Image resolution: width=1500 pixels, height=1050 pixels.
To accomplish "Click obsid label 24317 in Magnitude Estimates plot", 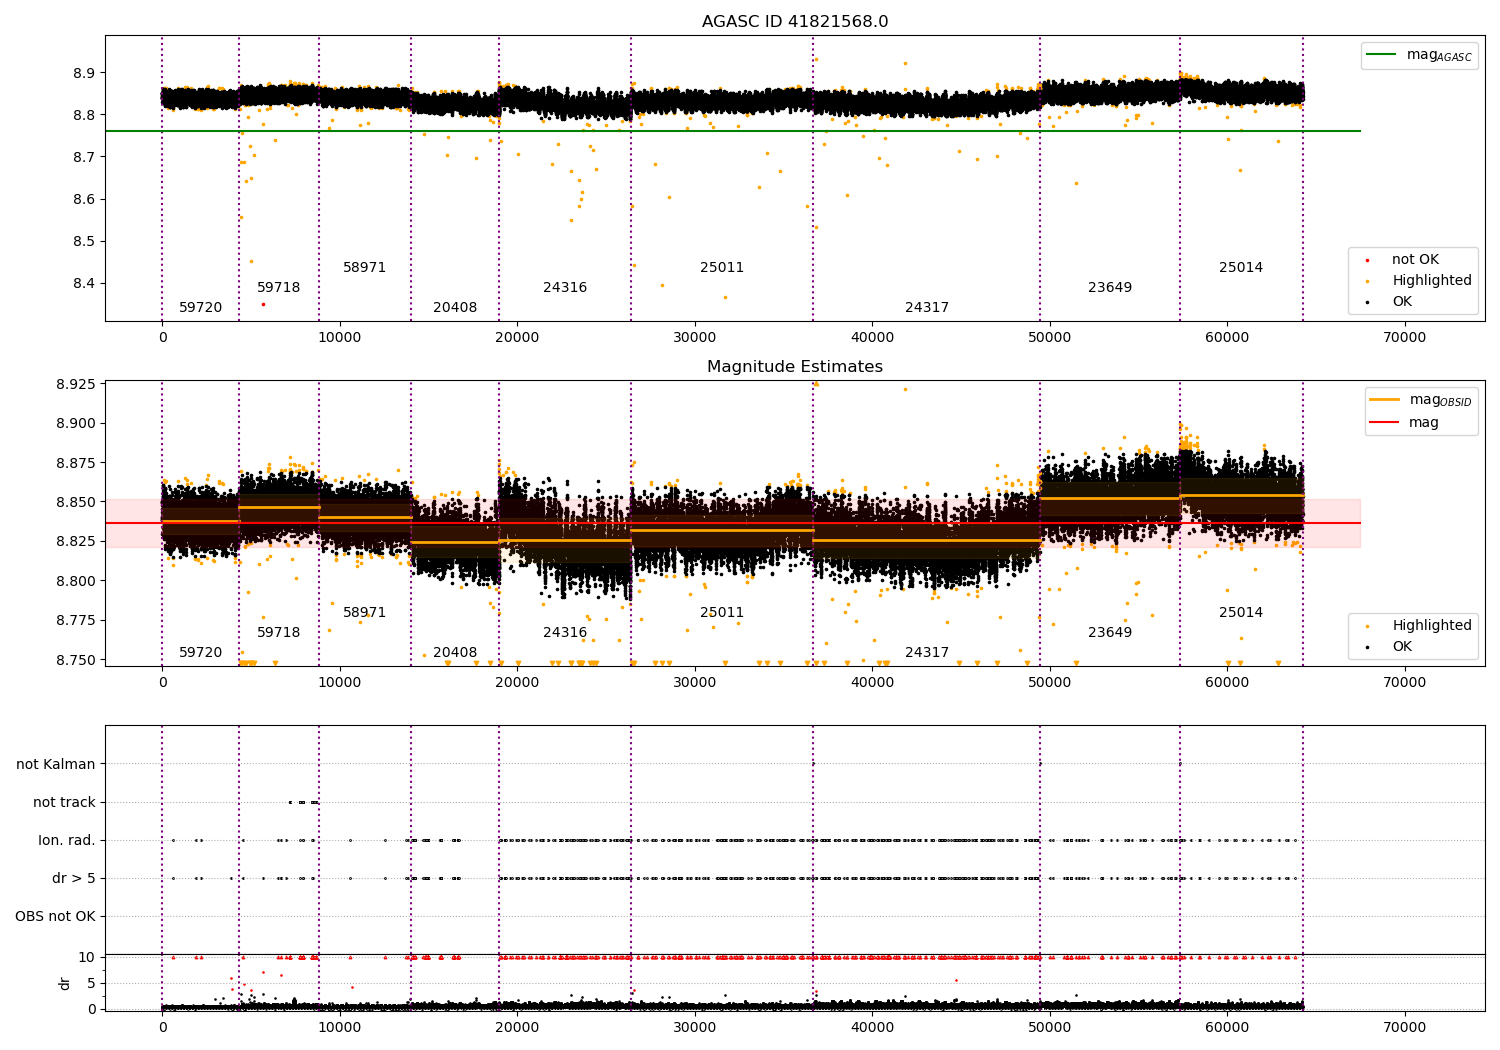I will tap(927, 652).
